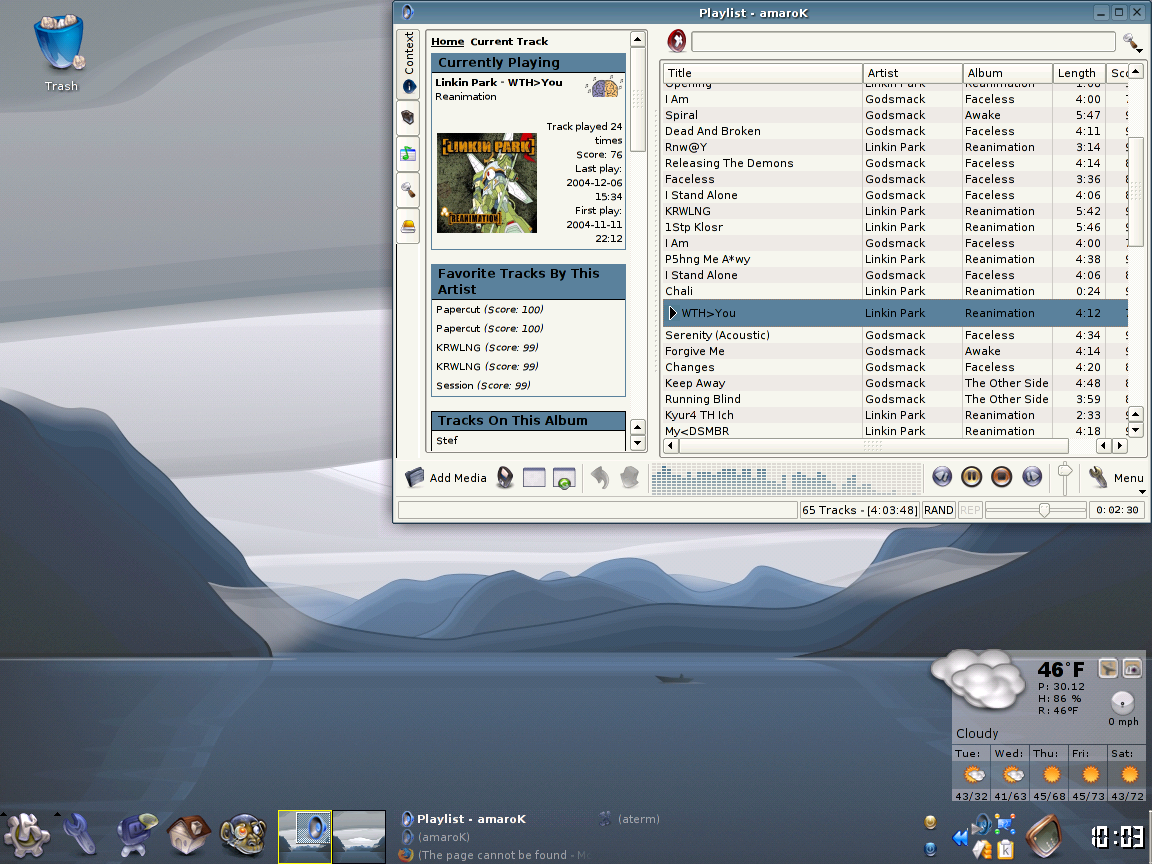Skip to previous track
The height and width of the screenshot is (864, 1152).
(942, 477)
